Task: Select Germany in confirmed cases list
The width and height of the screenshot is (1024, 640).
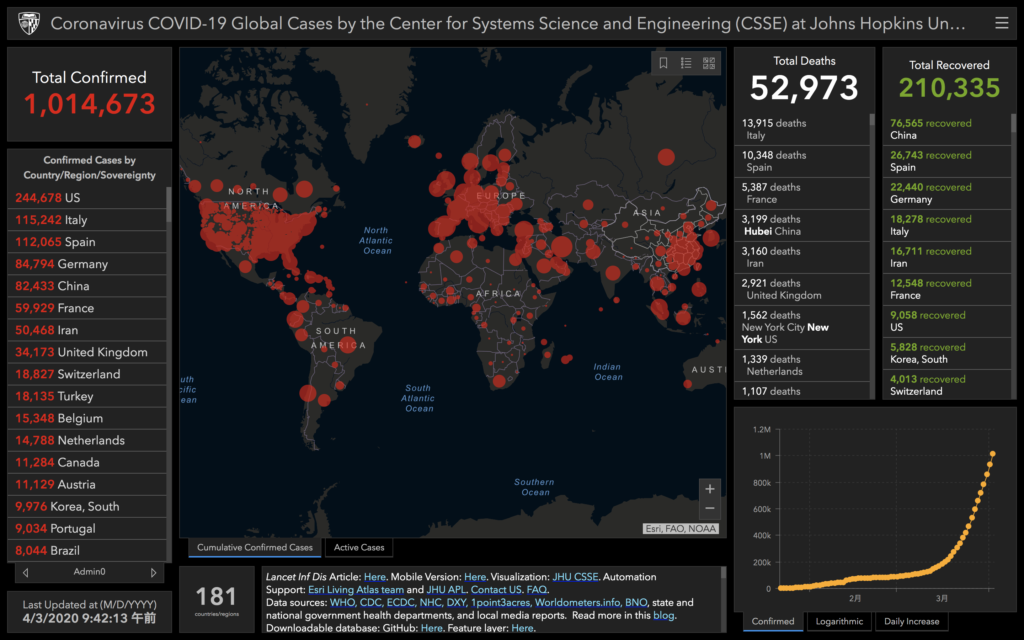Action: coord(87,264)
